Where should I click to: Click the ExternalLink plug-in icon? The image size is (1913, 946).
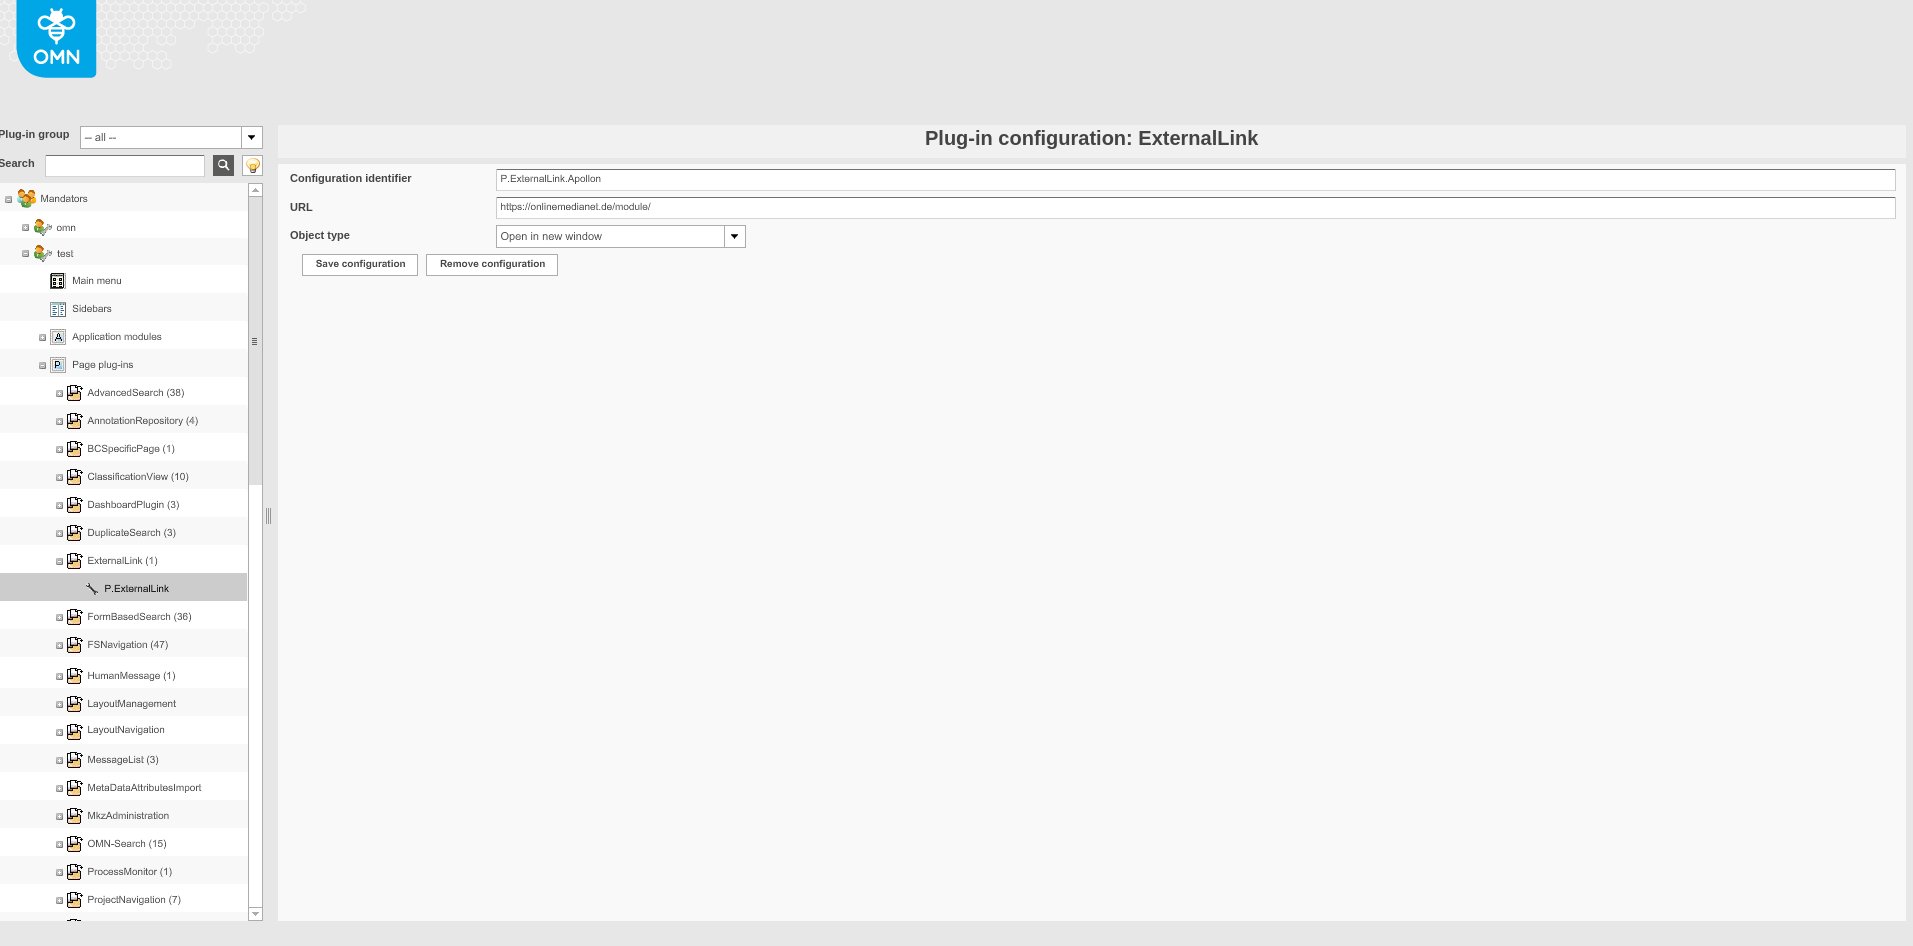pos(74,561)
